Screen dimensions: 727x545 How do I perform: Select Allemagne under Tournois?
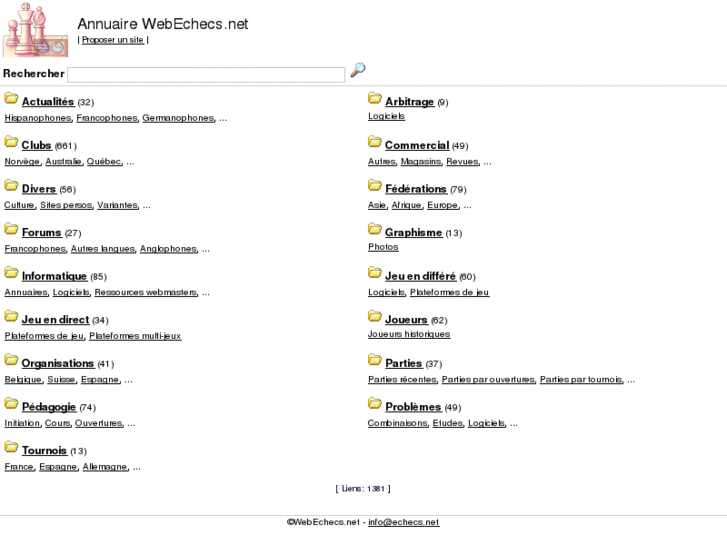point(105,467)
